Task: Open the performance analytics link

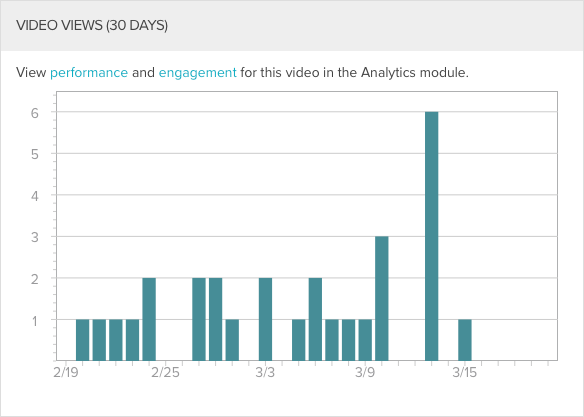Action: click(x=89, y=73)
